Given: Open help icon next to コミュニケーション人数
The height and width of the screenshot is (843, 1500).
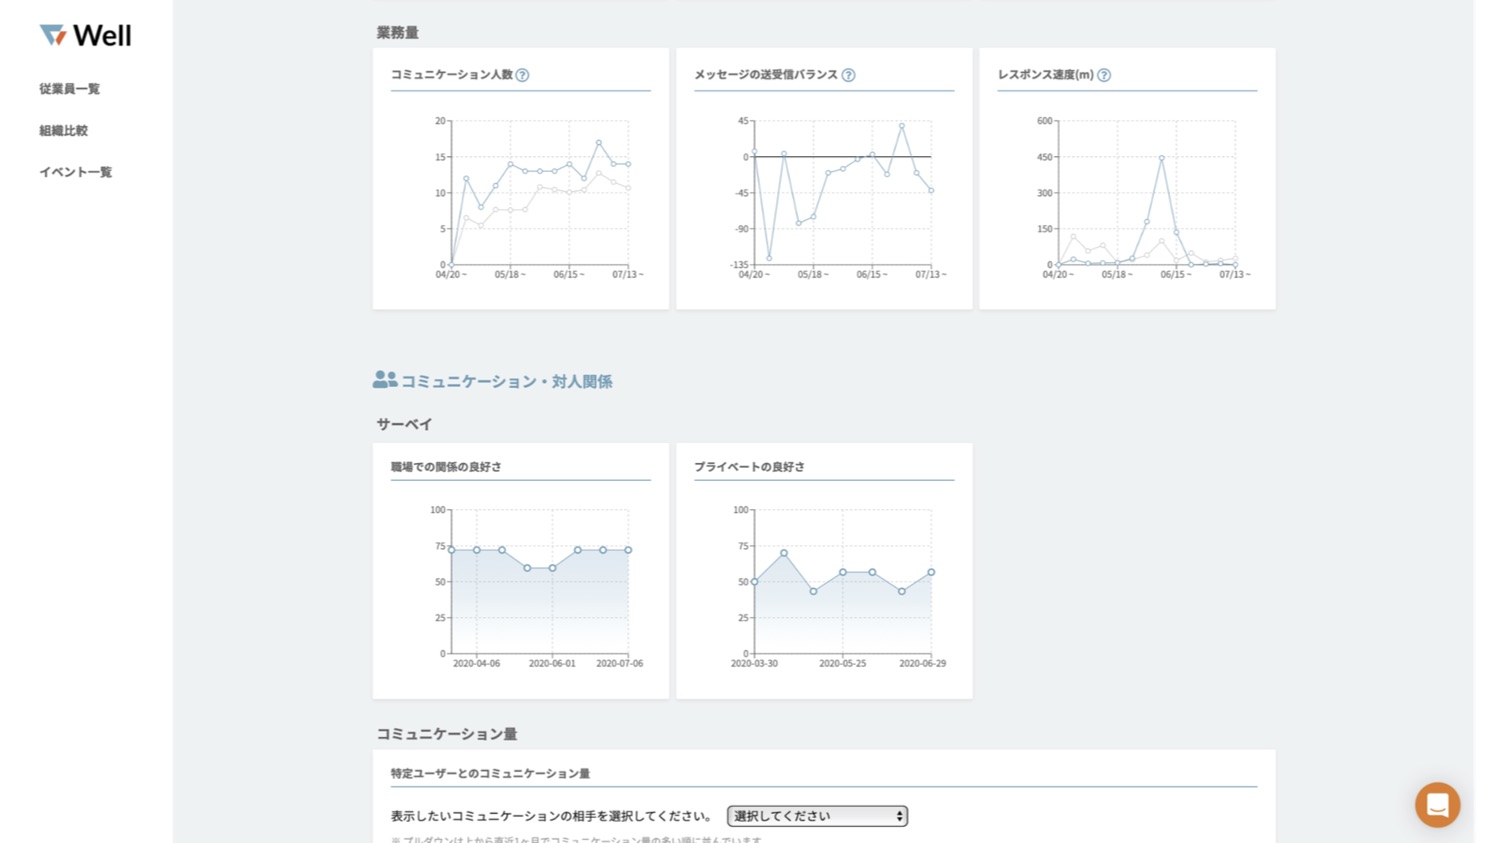Looking at the screenshot, I should [522, 75].
